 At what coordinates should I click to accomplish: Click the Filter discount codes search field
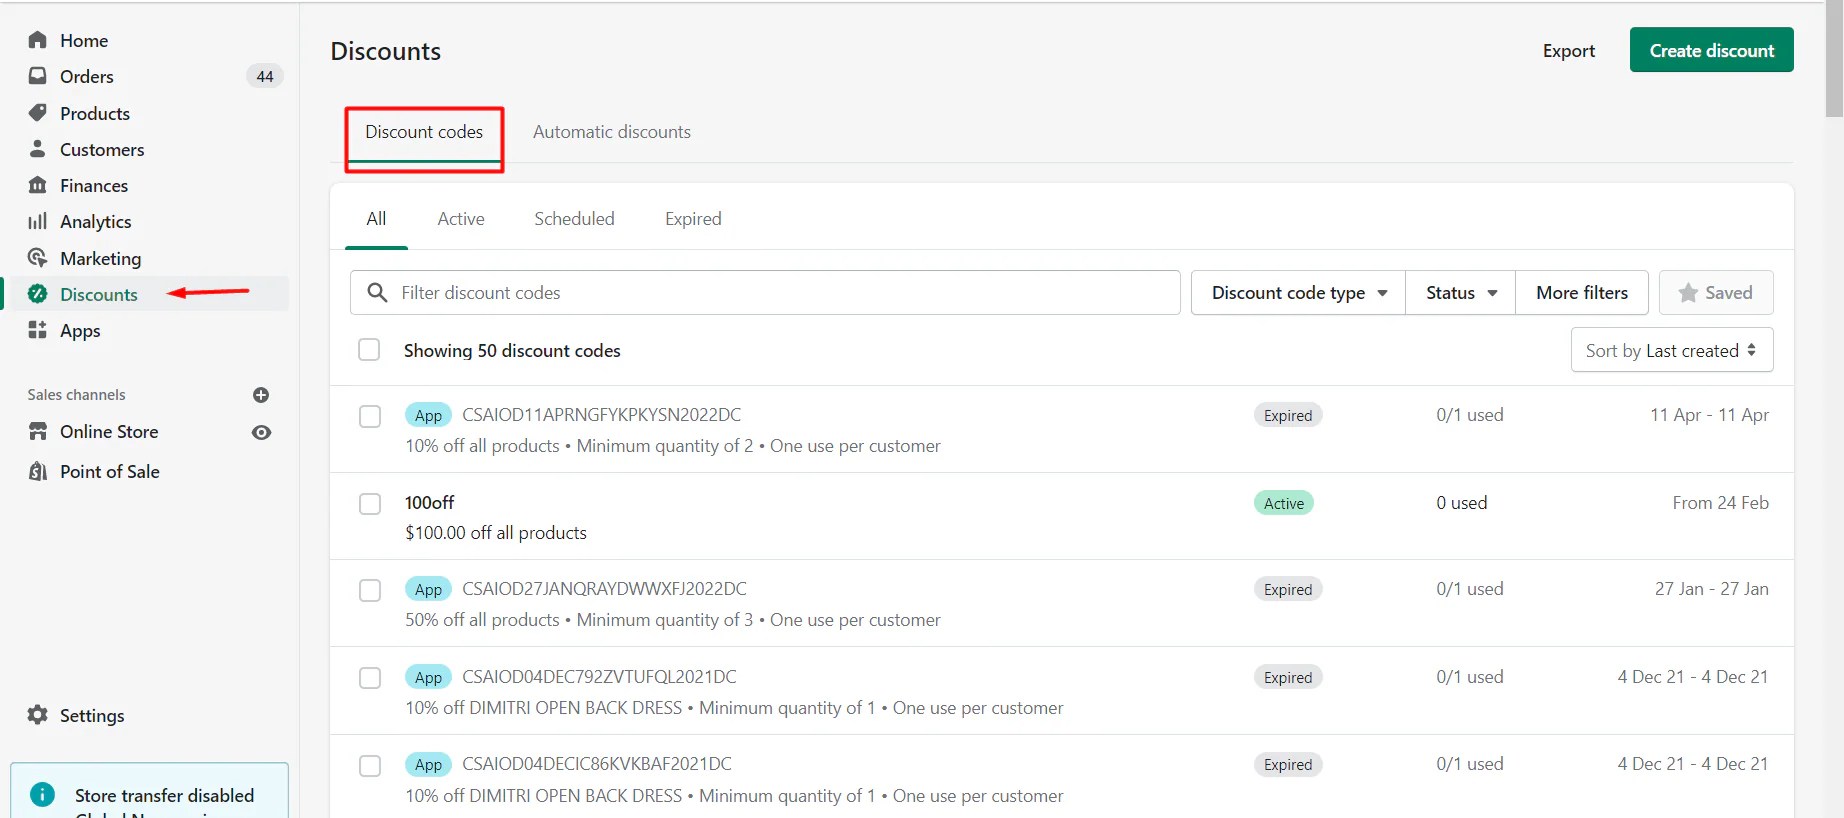[x=765, y=293]
